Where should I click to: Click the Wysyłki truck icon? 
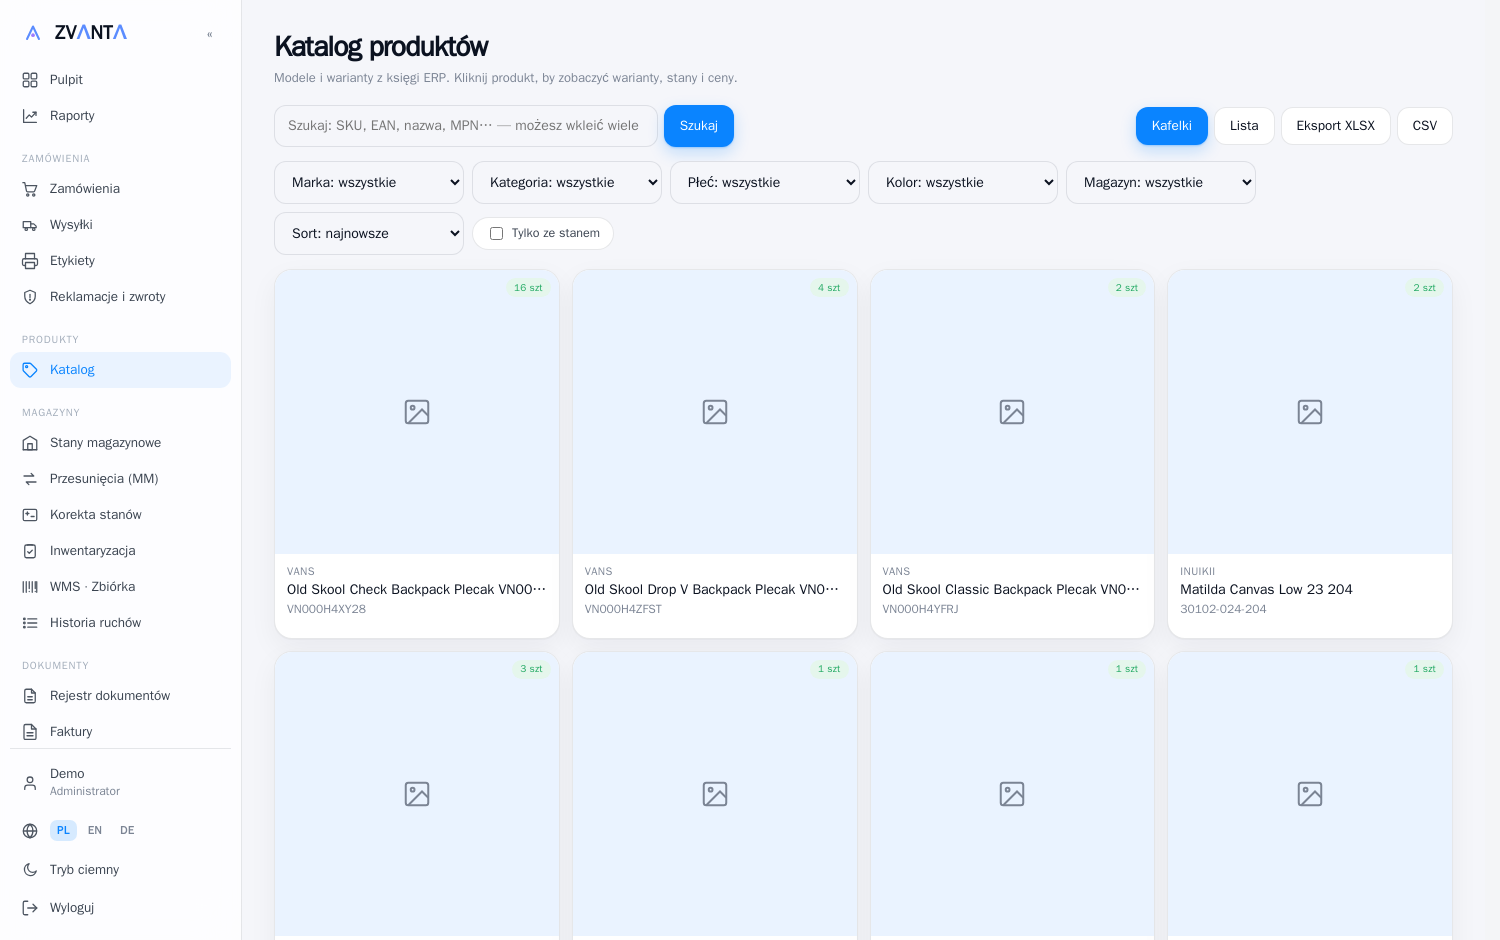(x=30, y=225)
